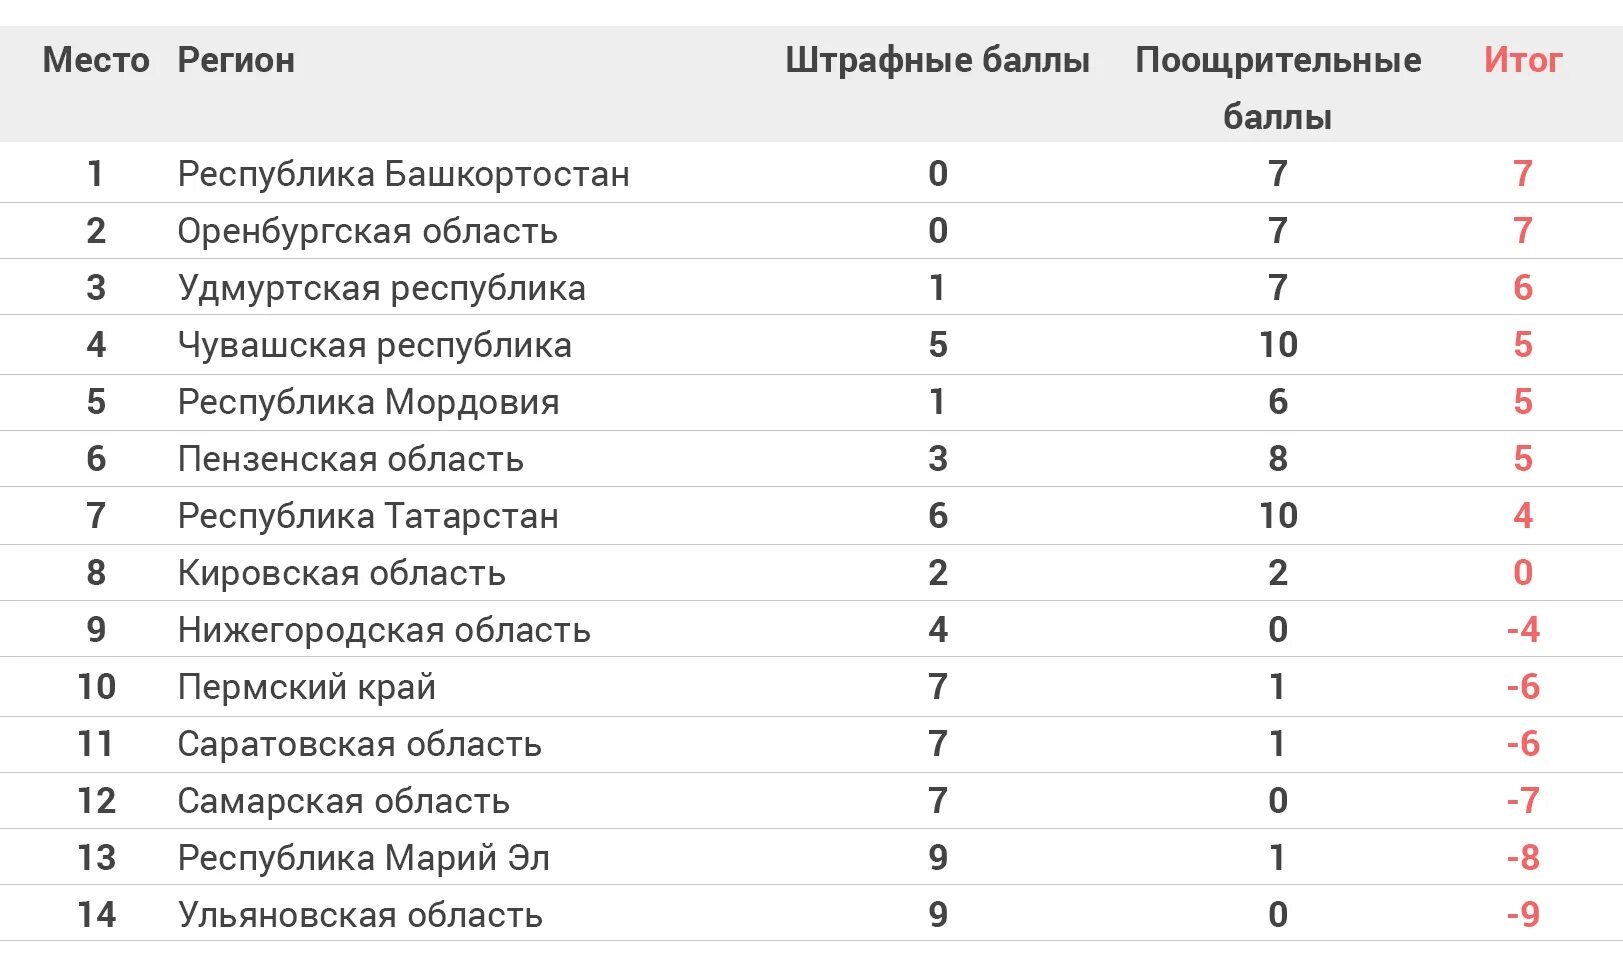
Task: Click the Штрафные баллы column header
Action: coord(937,60)
